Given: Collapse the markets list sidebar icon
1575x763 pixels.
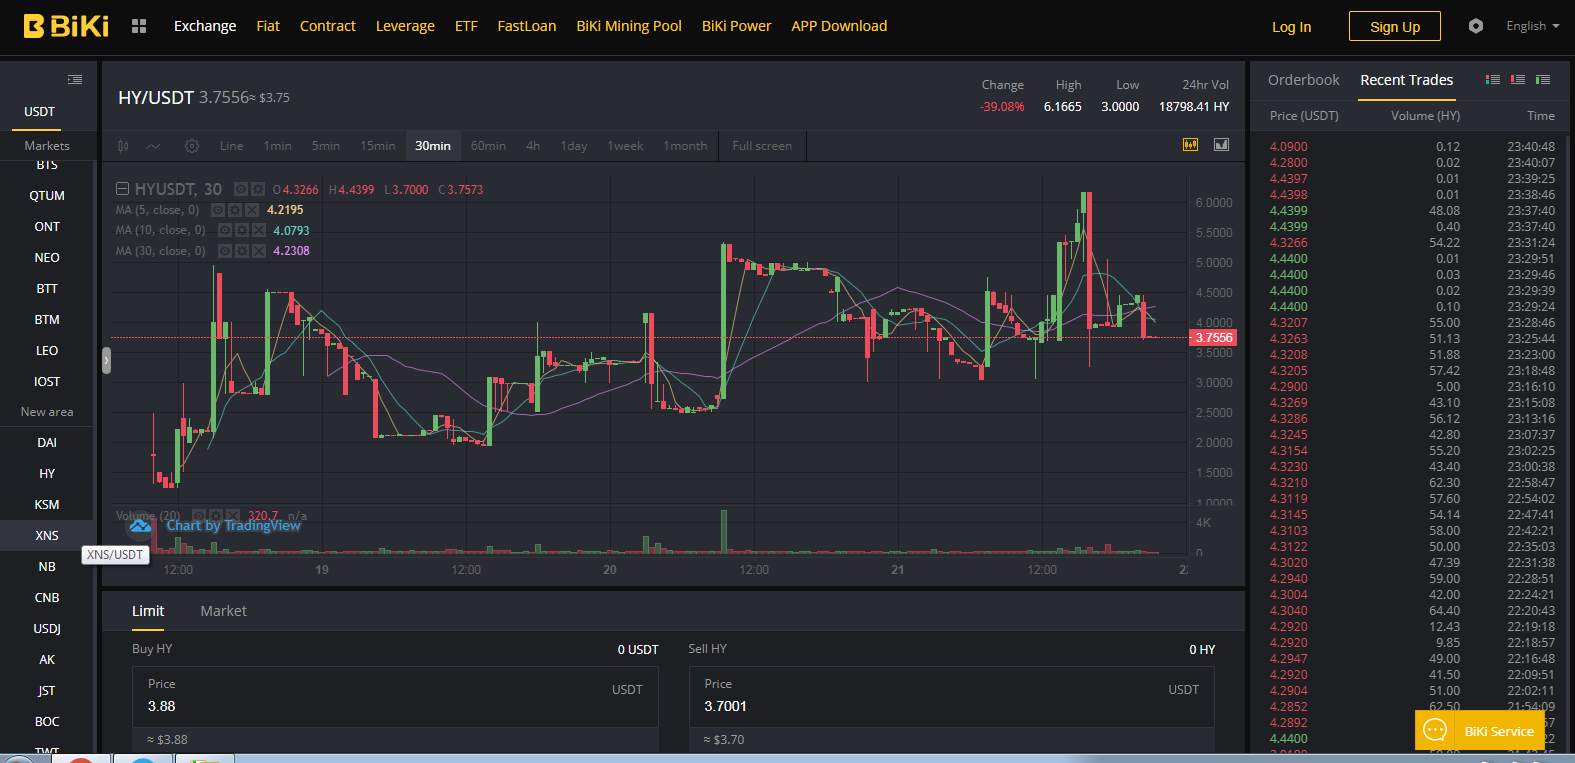Looking at the screenshot, I should [x=75, y=79].
